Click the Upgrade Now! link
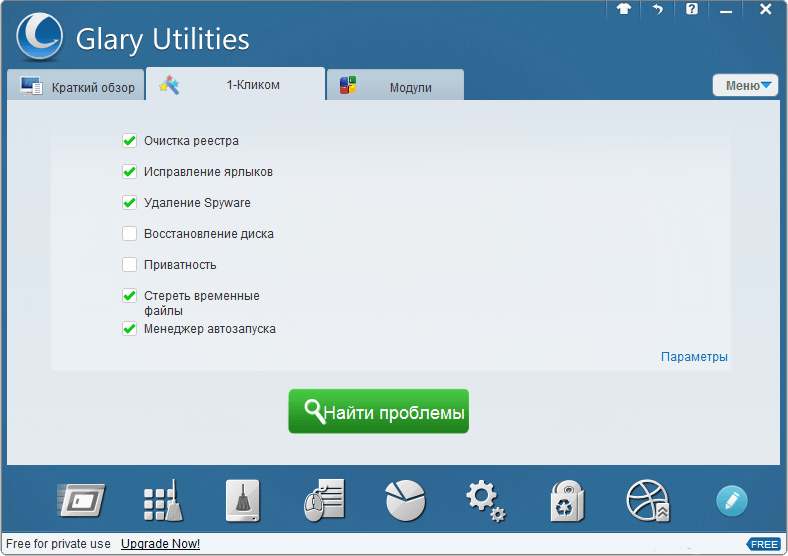788x556 pixels. point(160,544)
